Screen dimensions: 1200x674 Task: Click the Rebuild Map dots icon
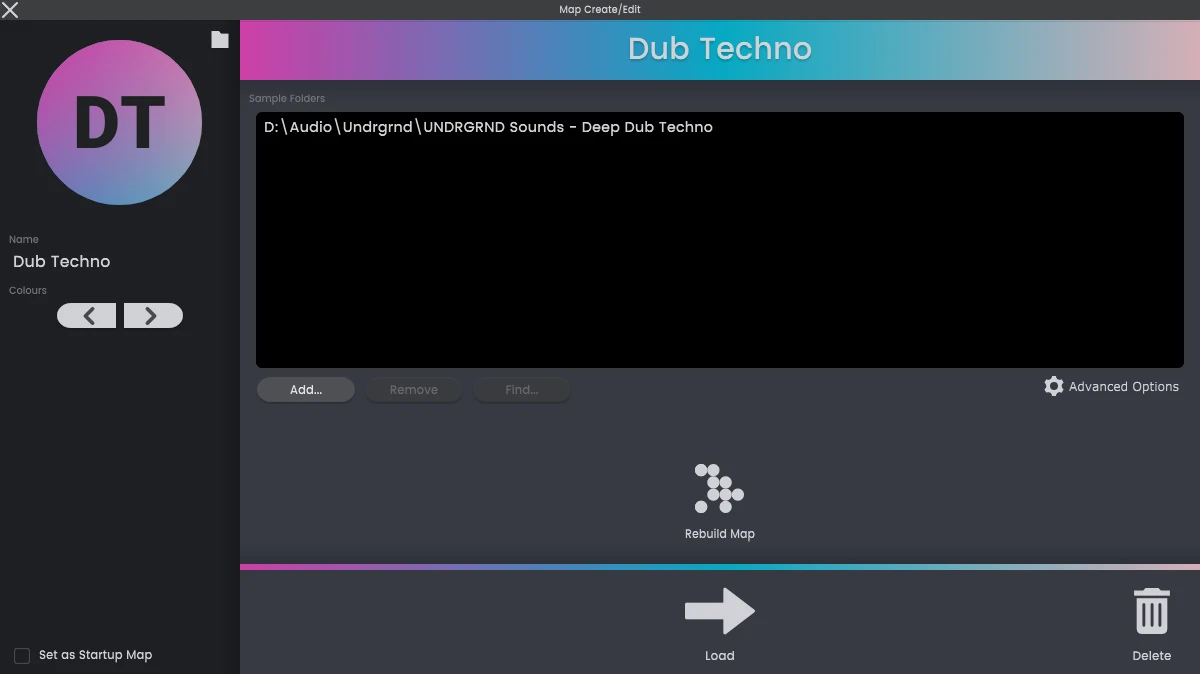(719, 489)
